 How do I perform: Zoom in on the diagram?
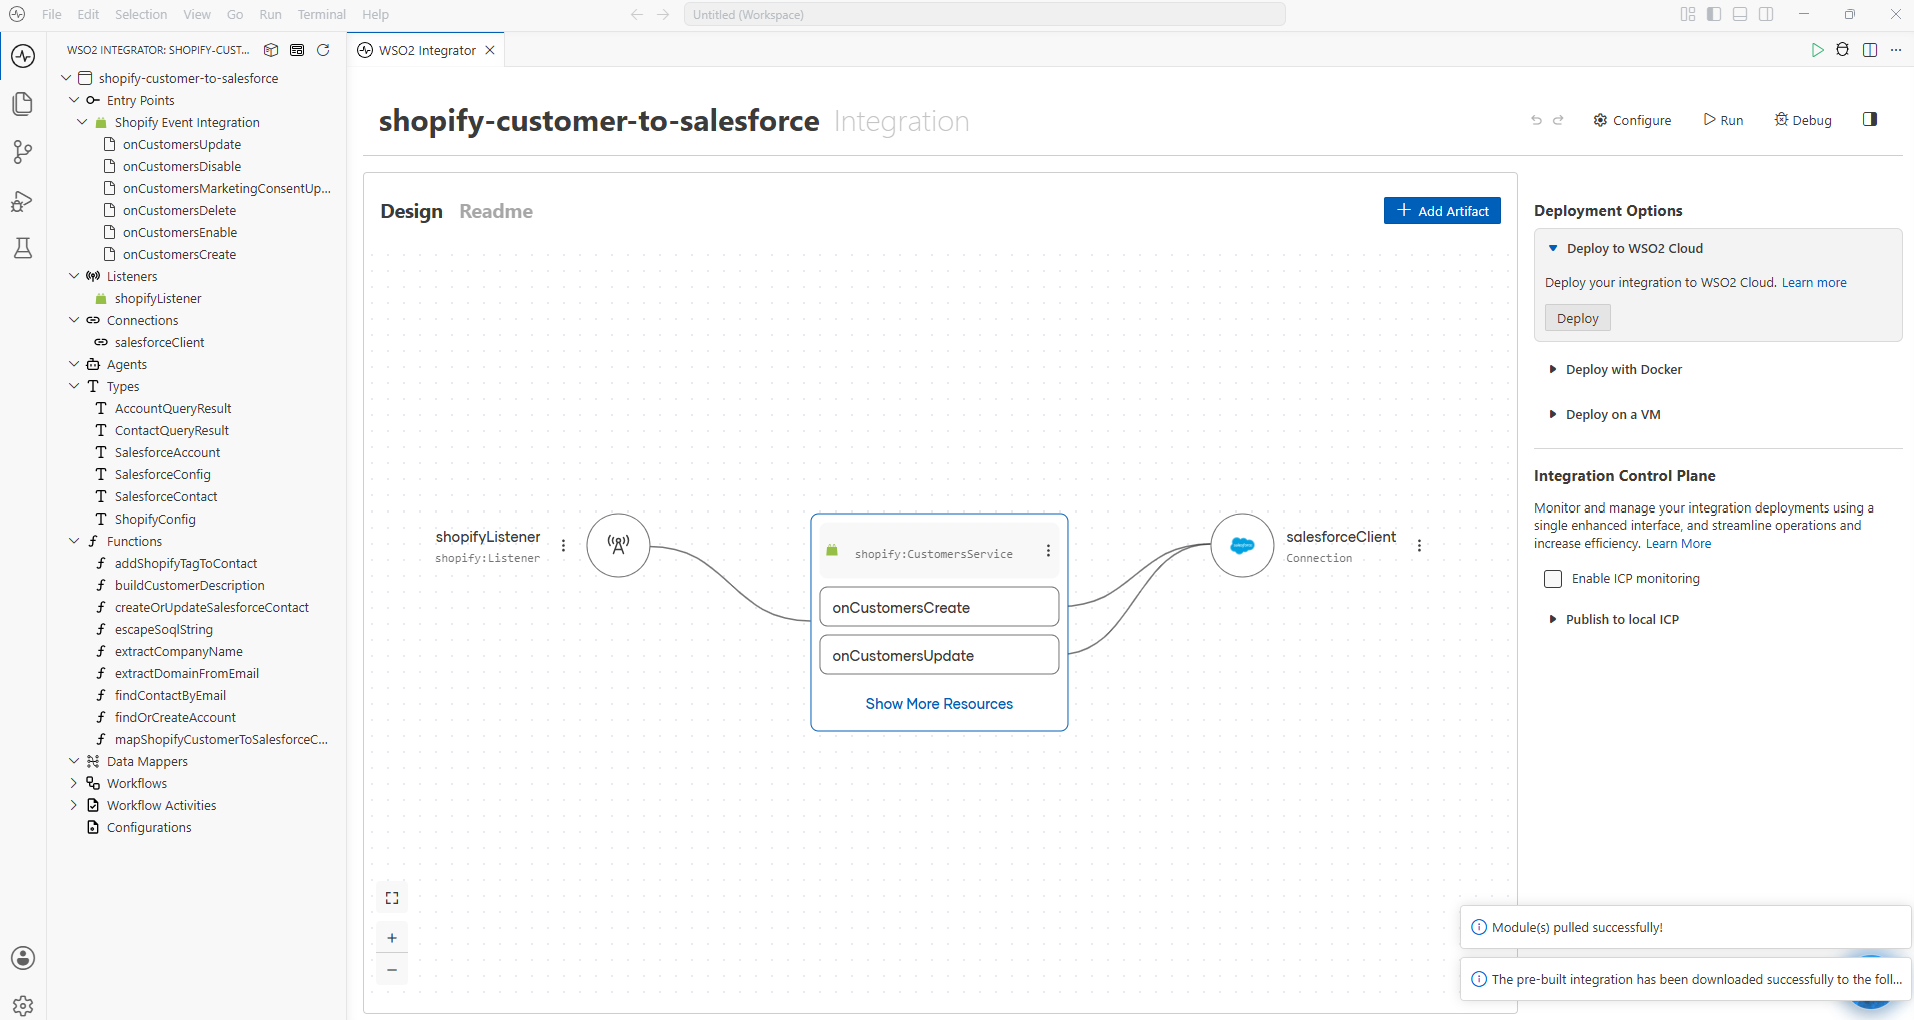pos(392,938)
